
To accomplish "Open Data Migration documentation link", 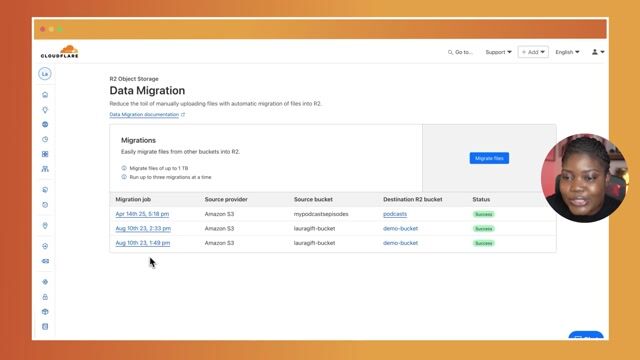I will 144,115.
